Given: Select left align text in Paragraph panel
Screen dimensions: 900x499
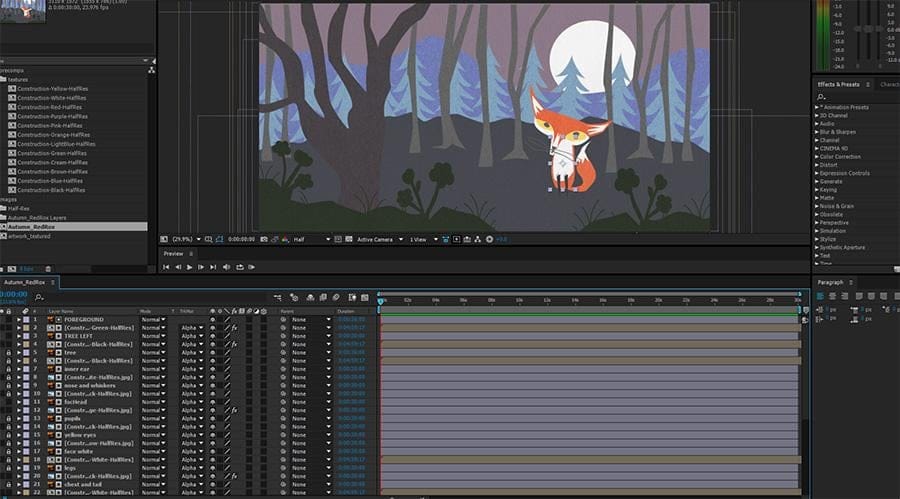Looking at the screenshot, I should pyautogui.click(x=820, y=296).
